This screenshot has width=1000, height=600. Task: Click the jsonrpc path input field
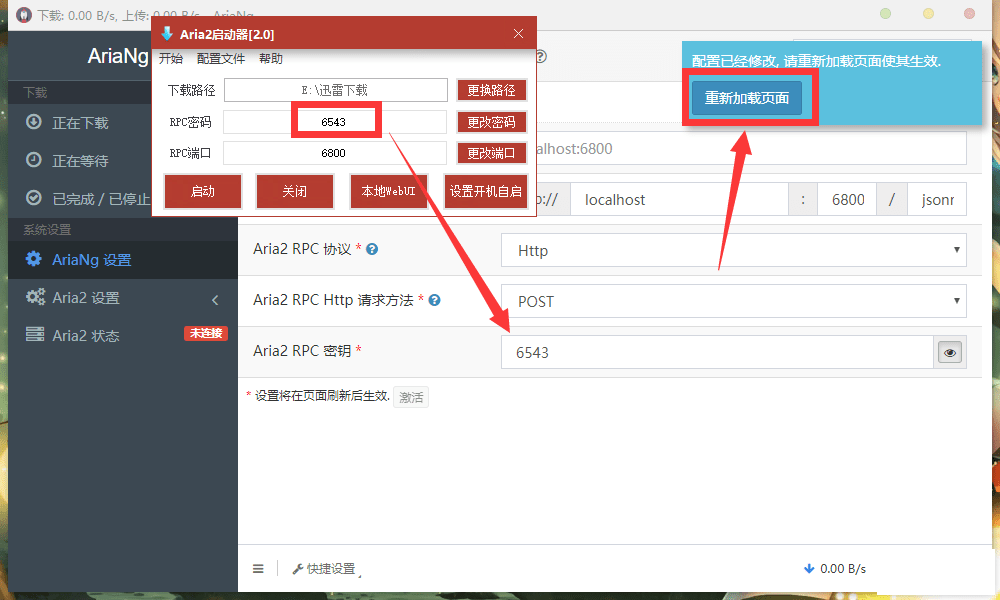tap(937, 200)
